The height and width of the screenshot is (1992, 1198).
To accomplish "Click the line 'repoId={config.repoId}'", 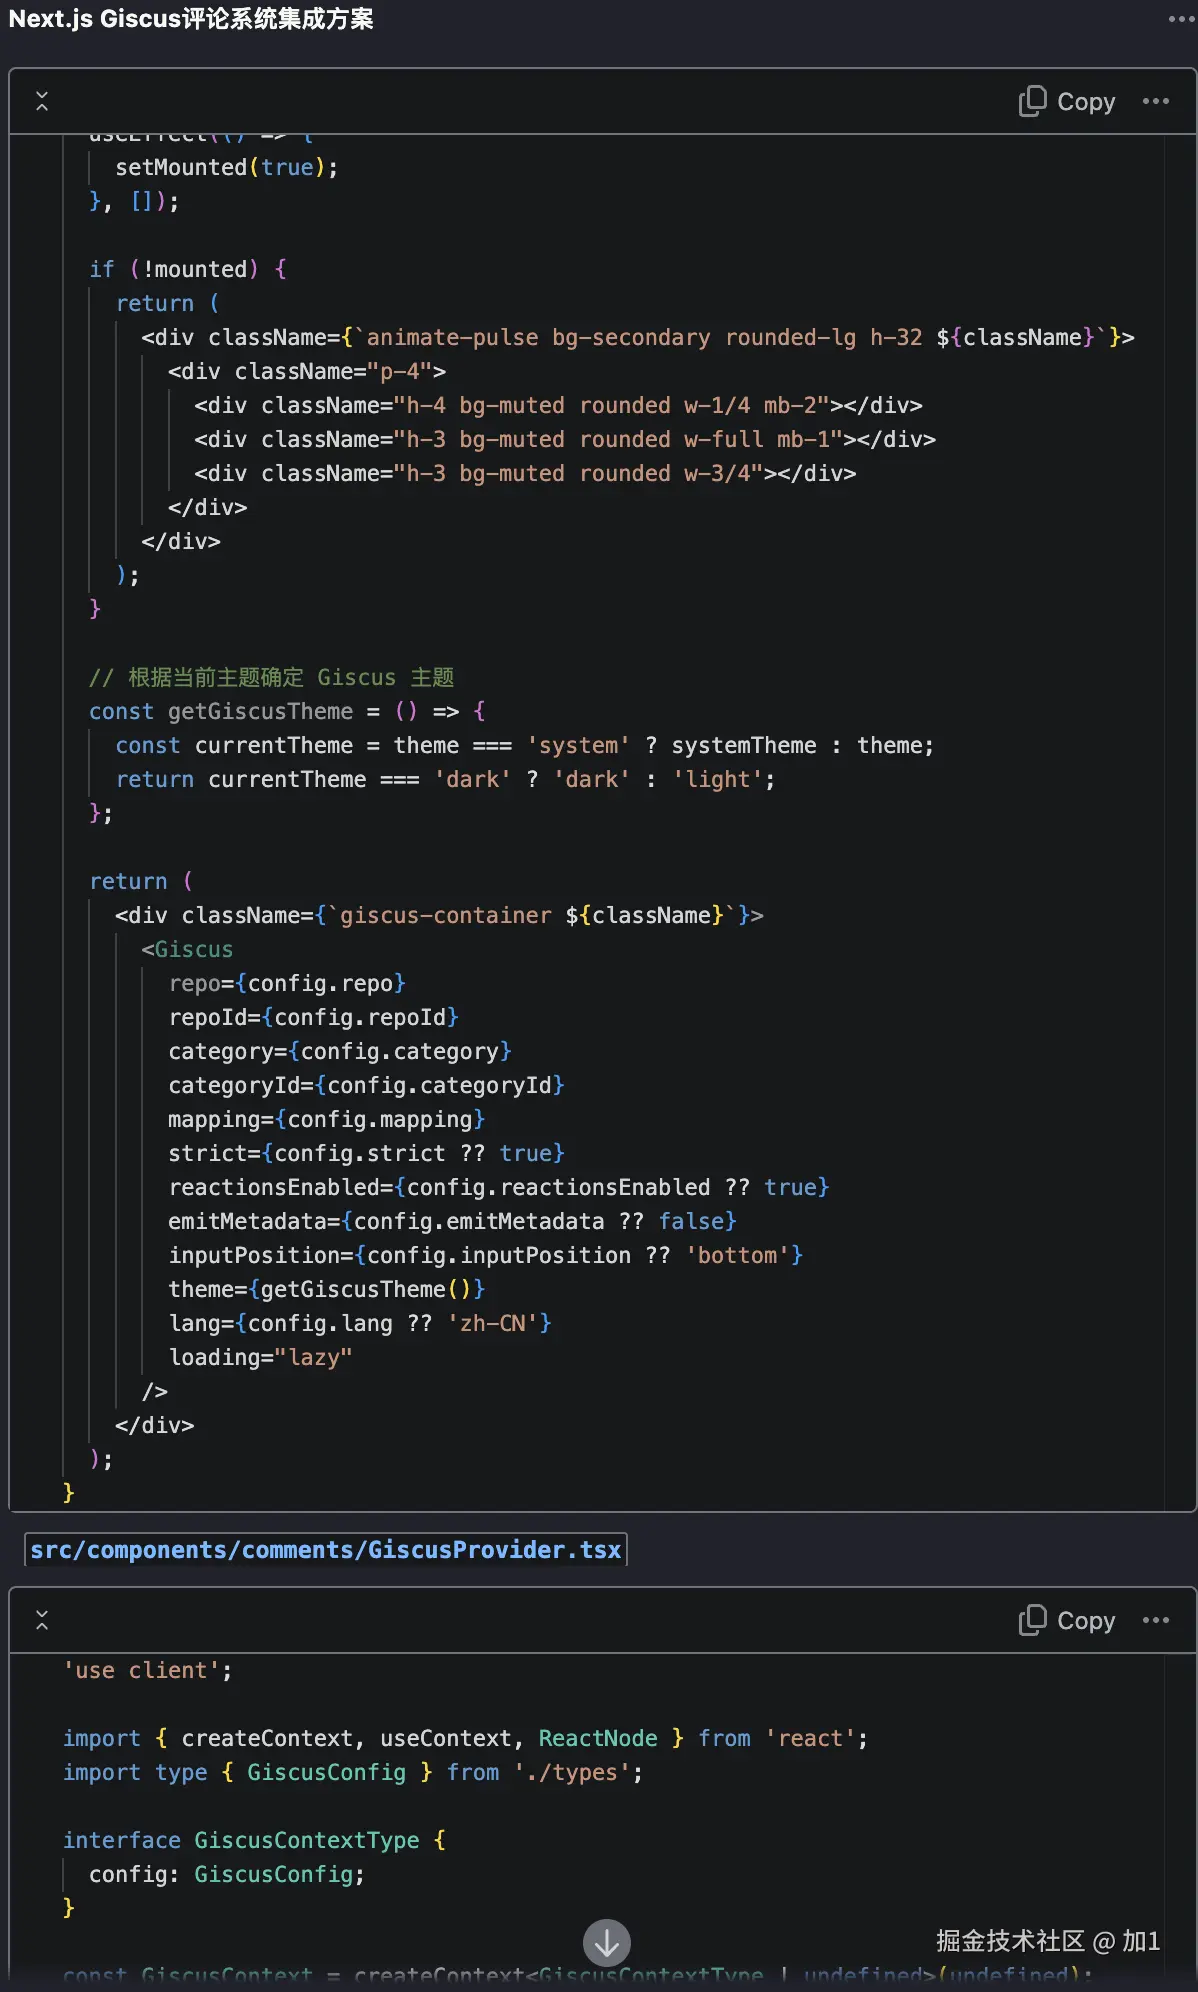I will 314,1017.
